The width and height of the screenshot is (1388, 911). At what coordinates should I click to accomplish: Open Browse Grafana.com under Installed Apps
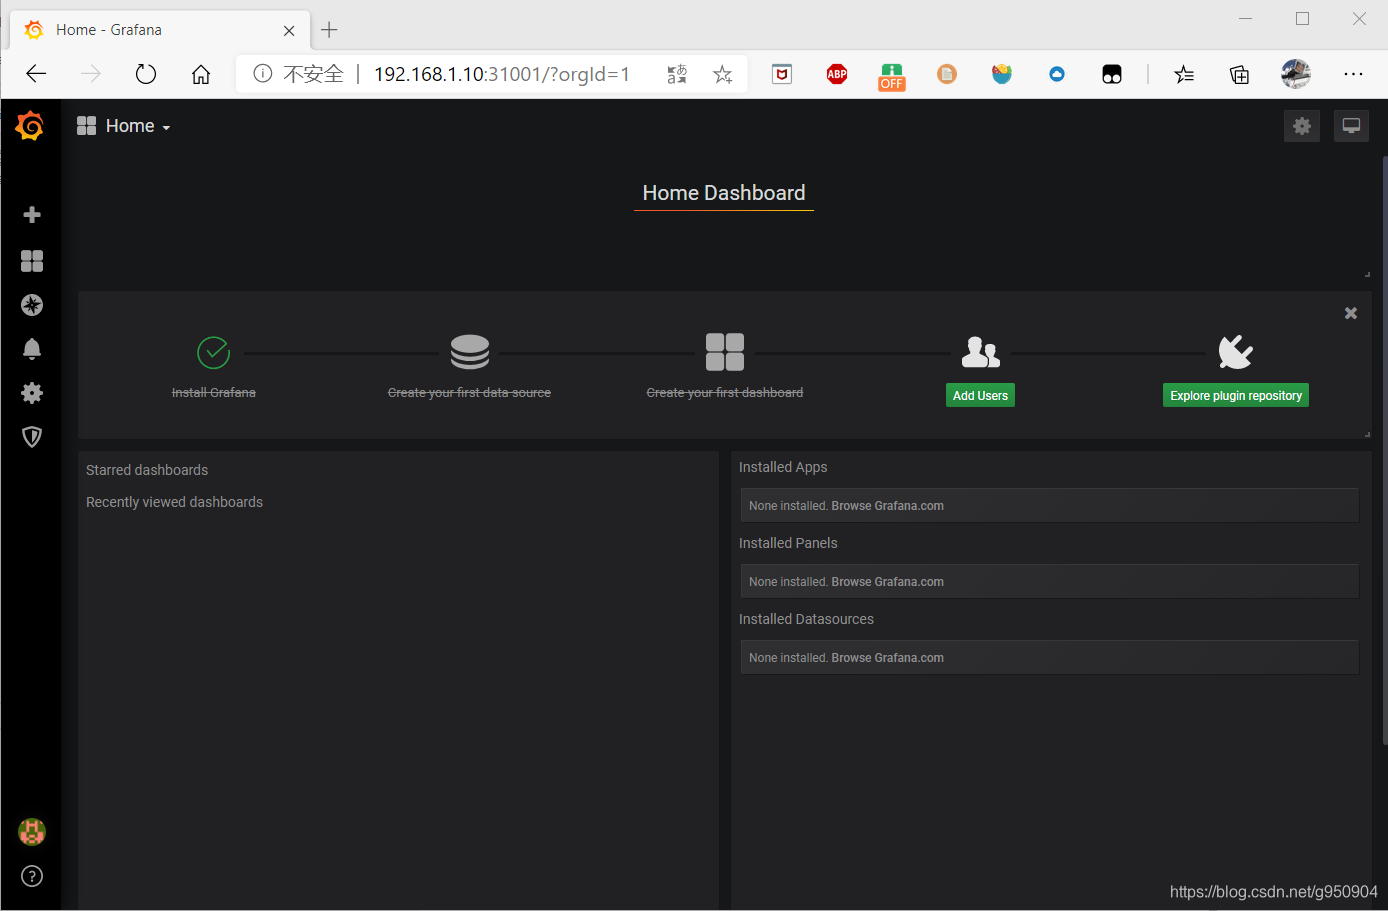888,506
